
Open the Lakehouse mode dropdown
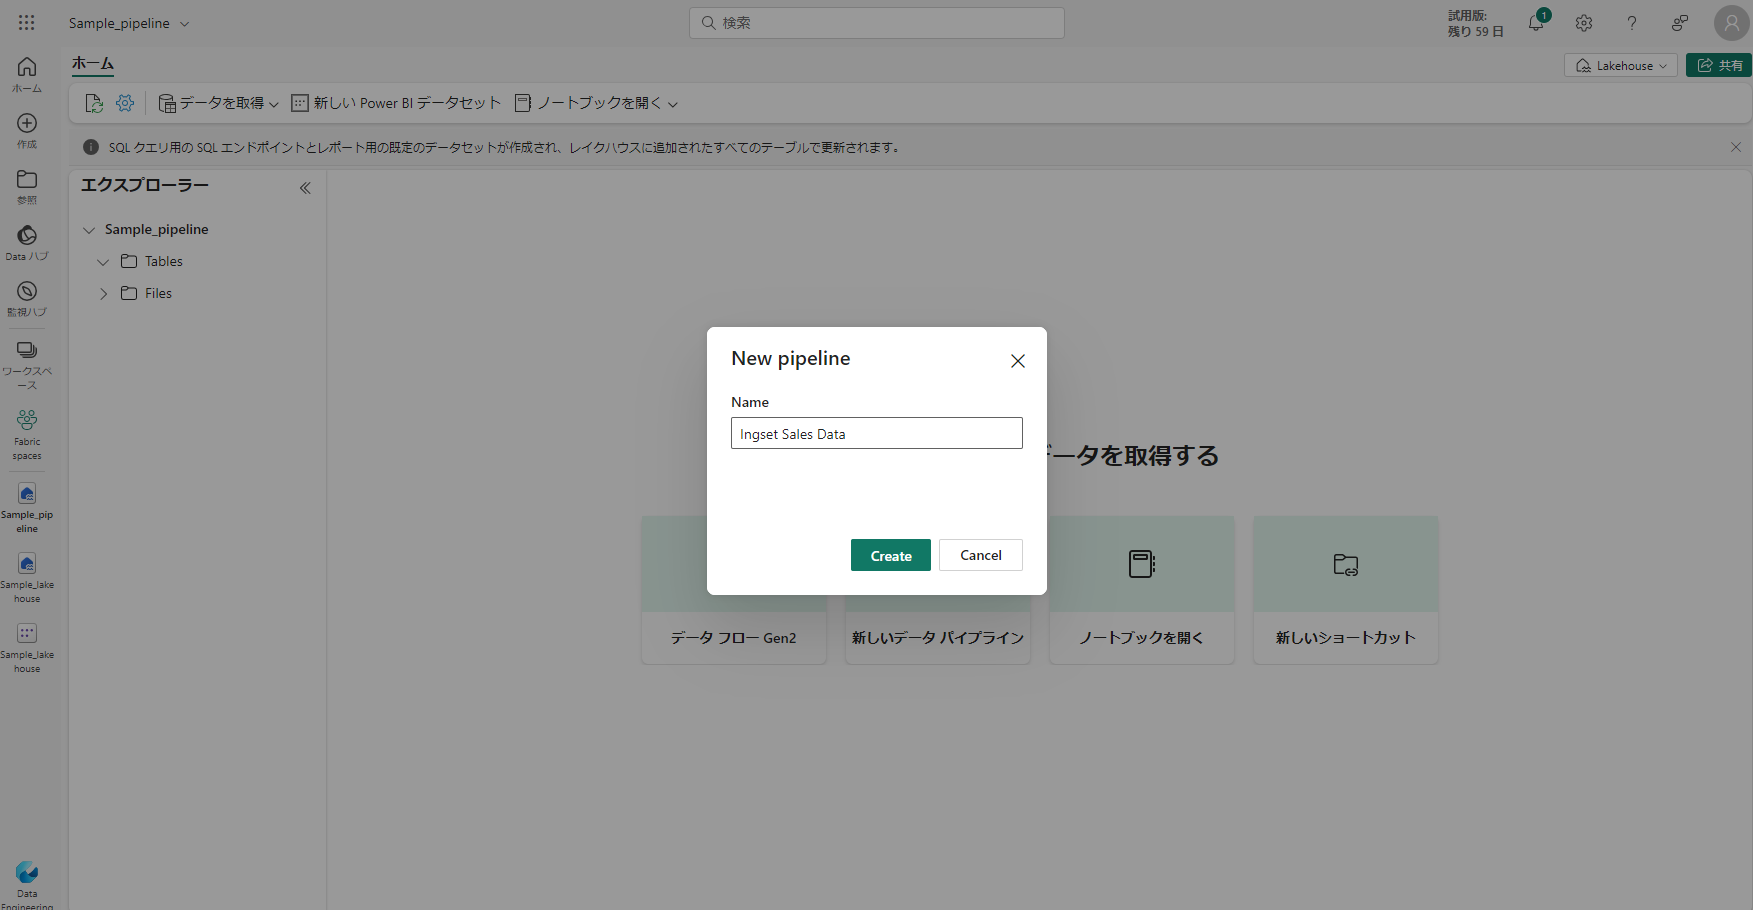pyautogui.click(x=1621, y=65)
